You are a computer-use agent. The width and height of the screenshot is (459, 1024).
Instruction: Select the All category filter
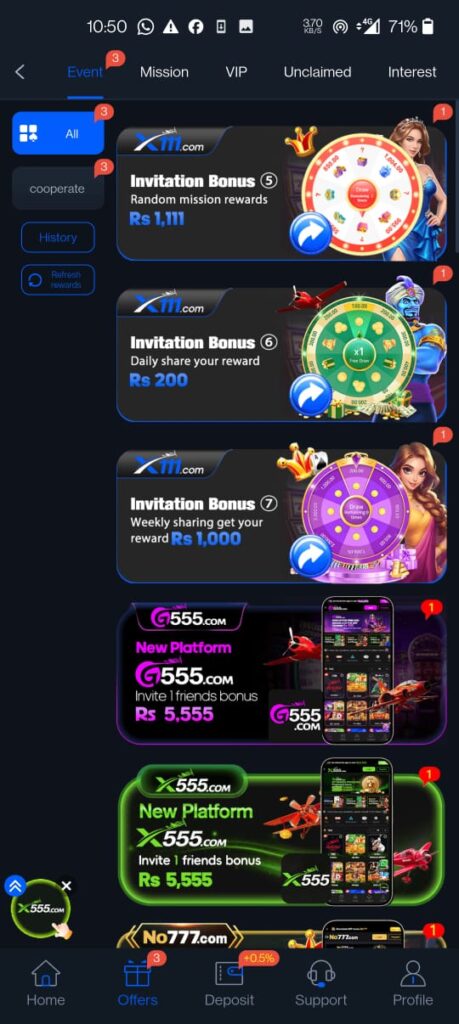click(58, 133)
